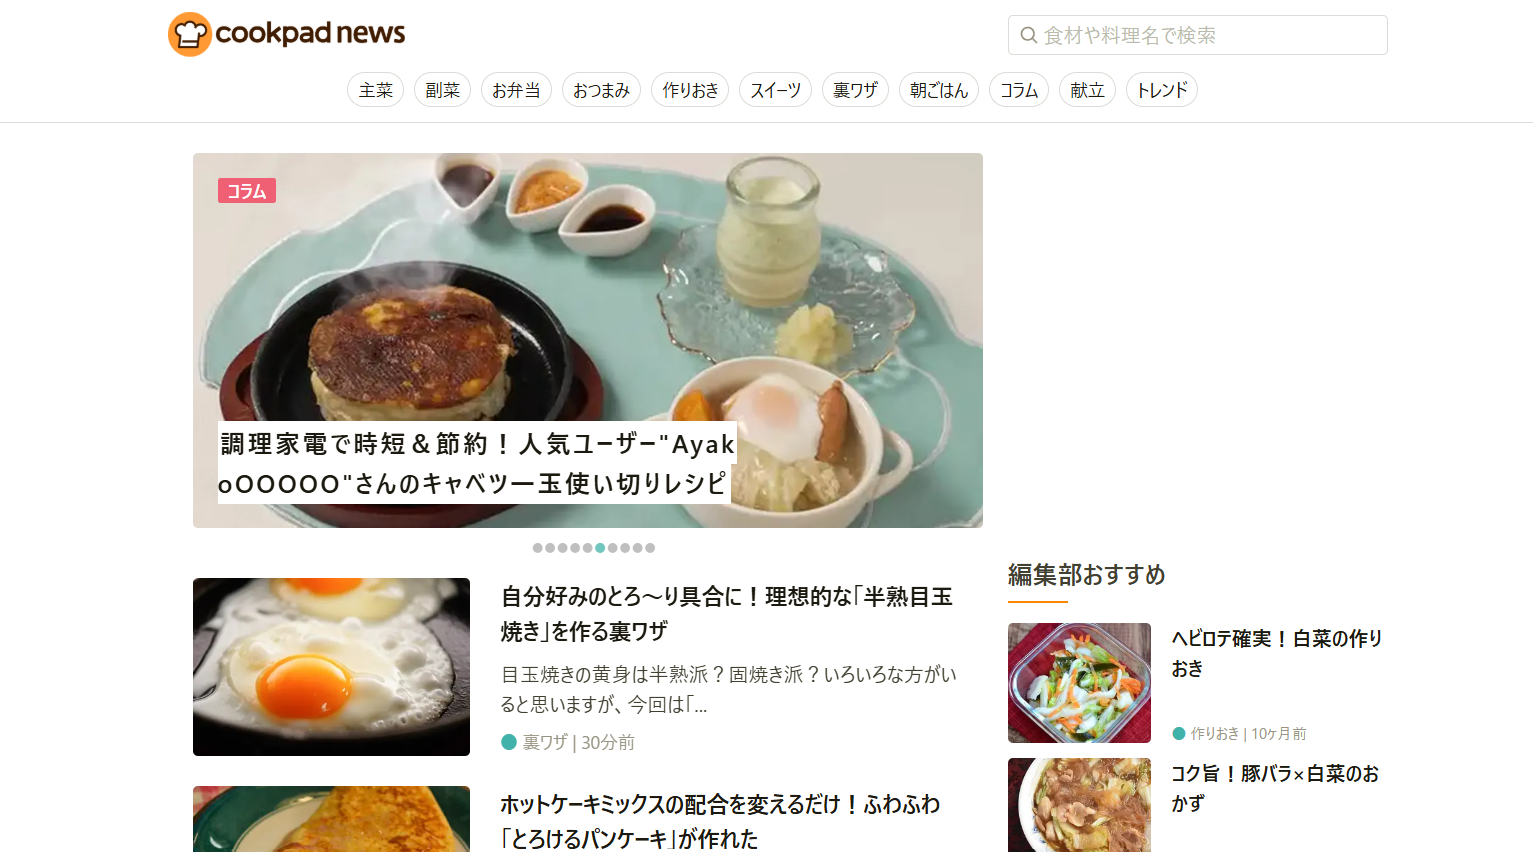Click the teal dot beside 裏ワザ tag
The width and height of the screenshot is (1533, 852).
508,742
